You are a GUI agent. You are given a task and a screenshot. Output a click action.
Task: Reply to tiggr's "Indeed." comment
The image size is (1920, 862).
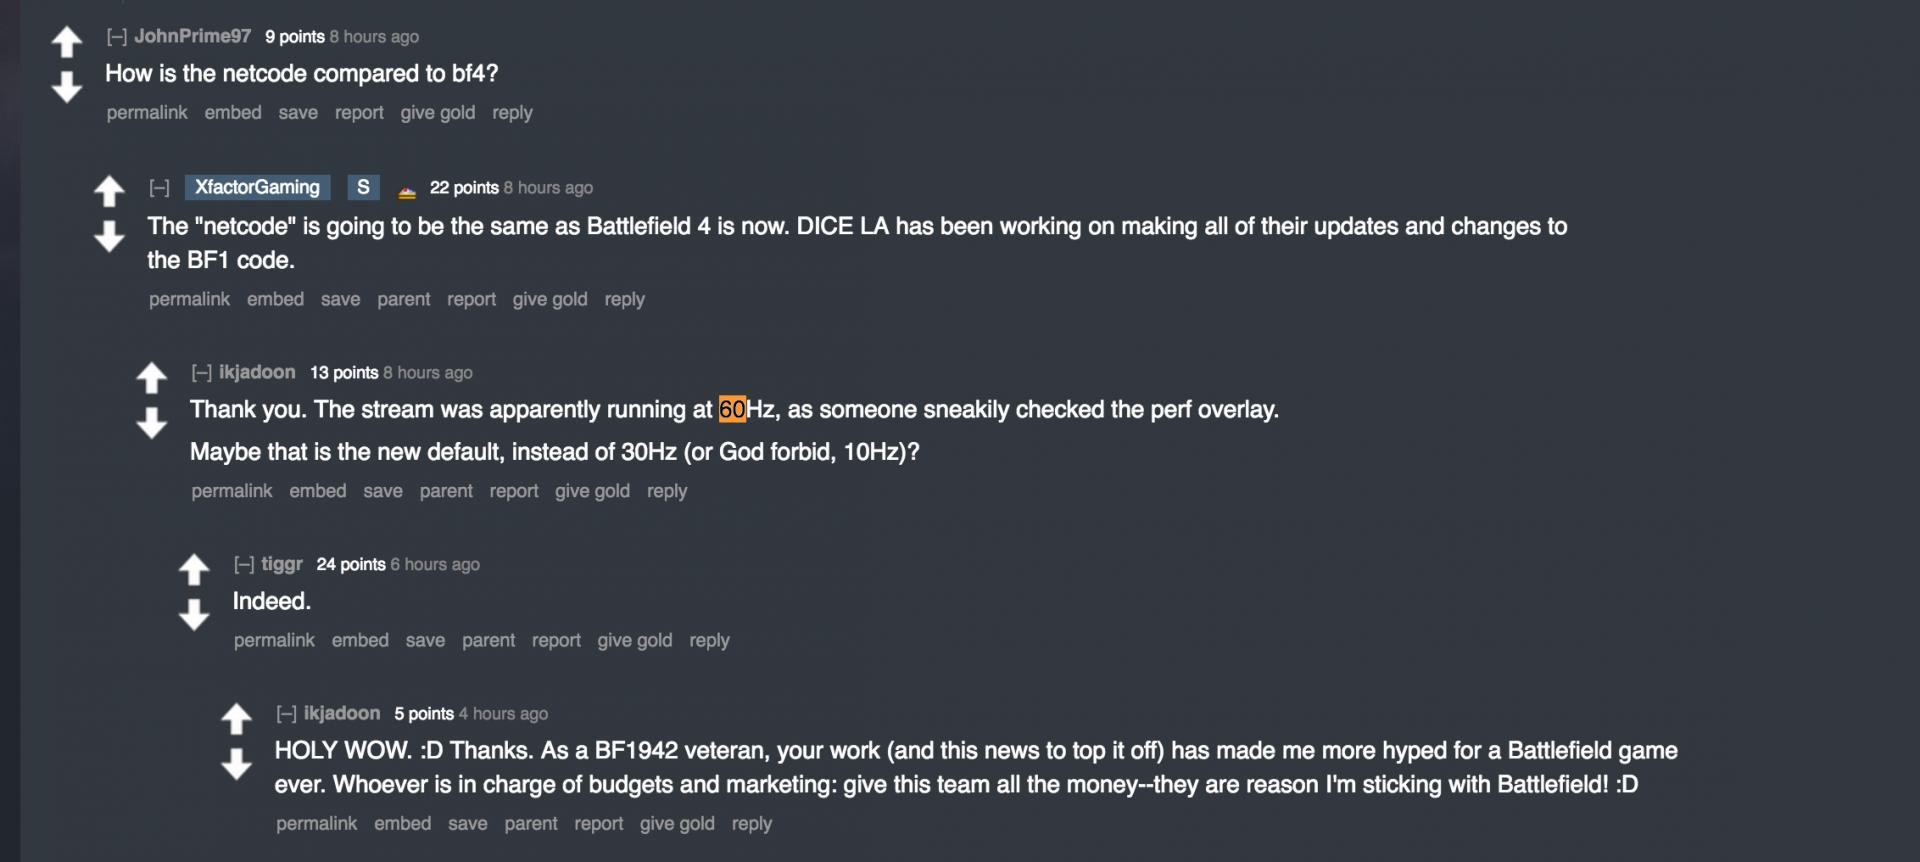point(709,640)
